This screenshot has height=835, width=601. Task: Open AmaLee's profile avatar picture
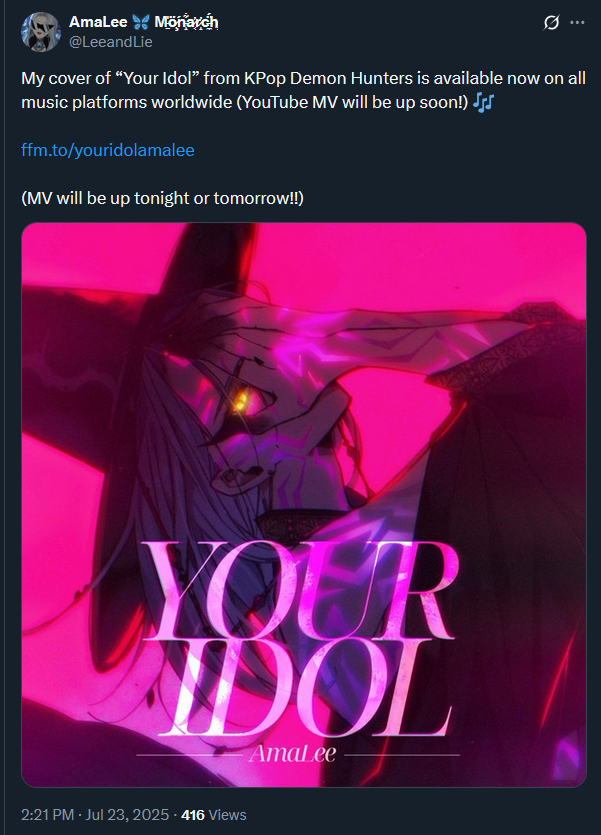click(41, 32)
